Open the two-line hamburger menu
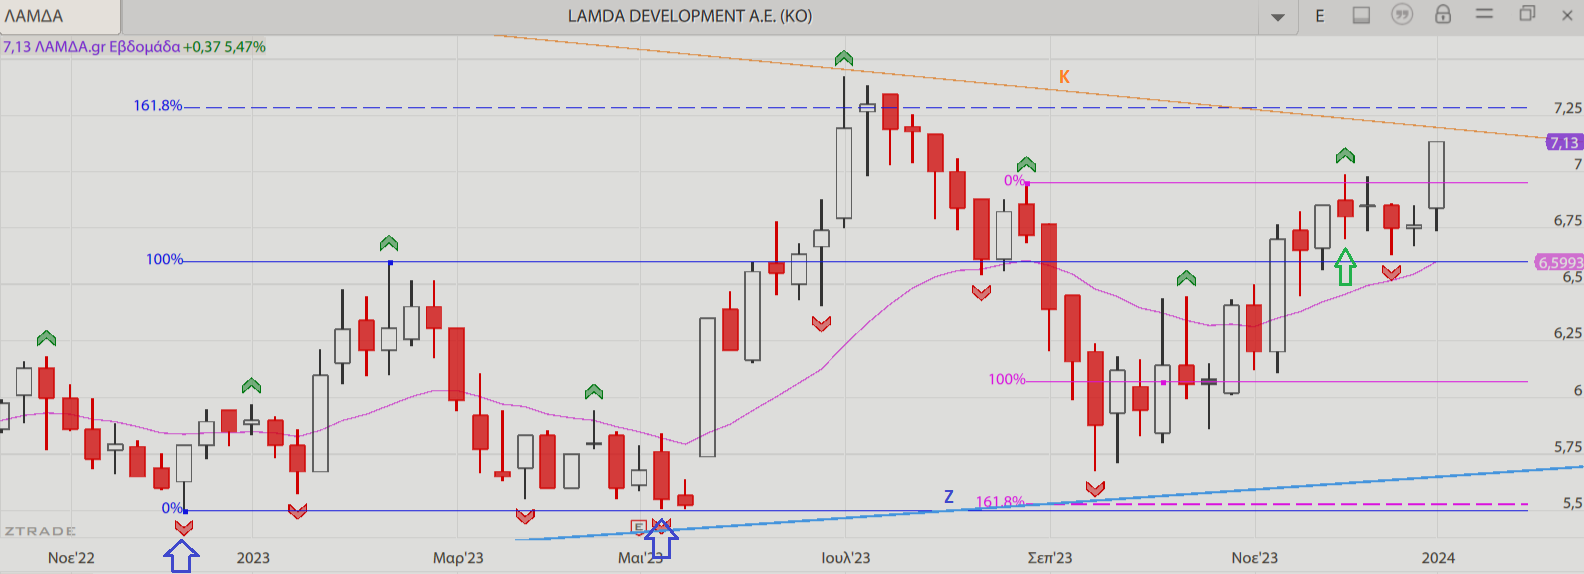The height and width of the screenshot is (574, 1584). (x=1485, y=14)
